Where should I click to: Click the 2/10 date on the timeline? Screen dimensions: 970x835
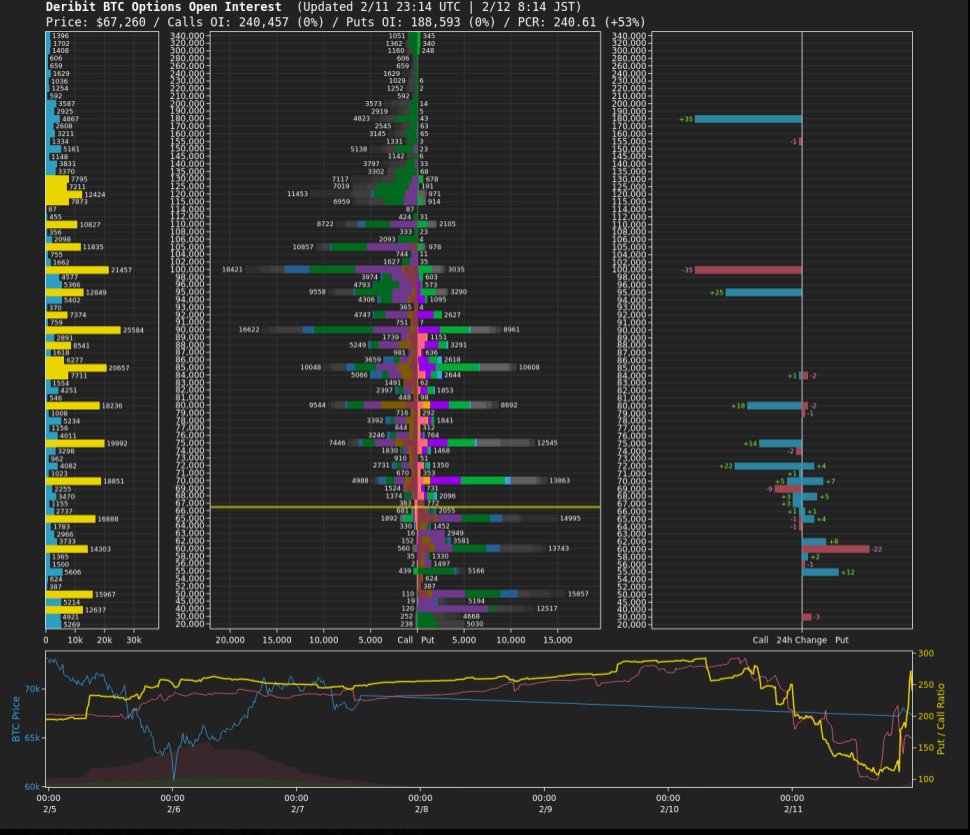click(x=669, y=809)
